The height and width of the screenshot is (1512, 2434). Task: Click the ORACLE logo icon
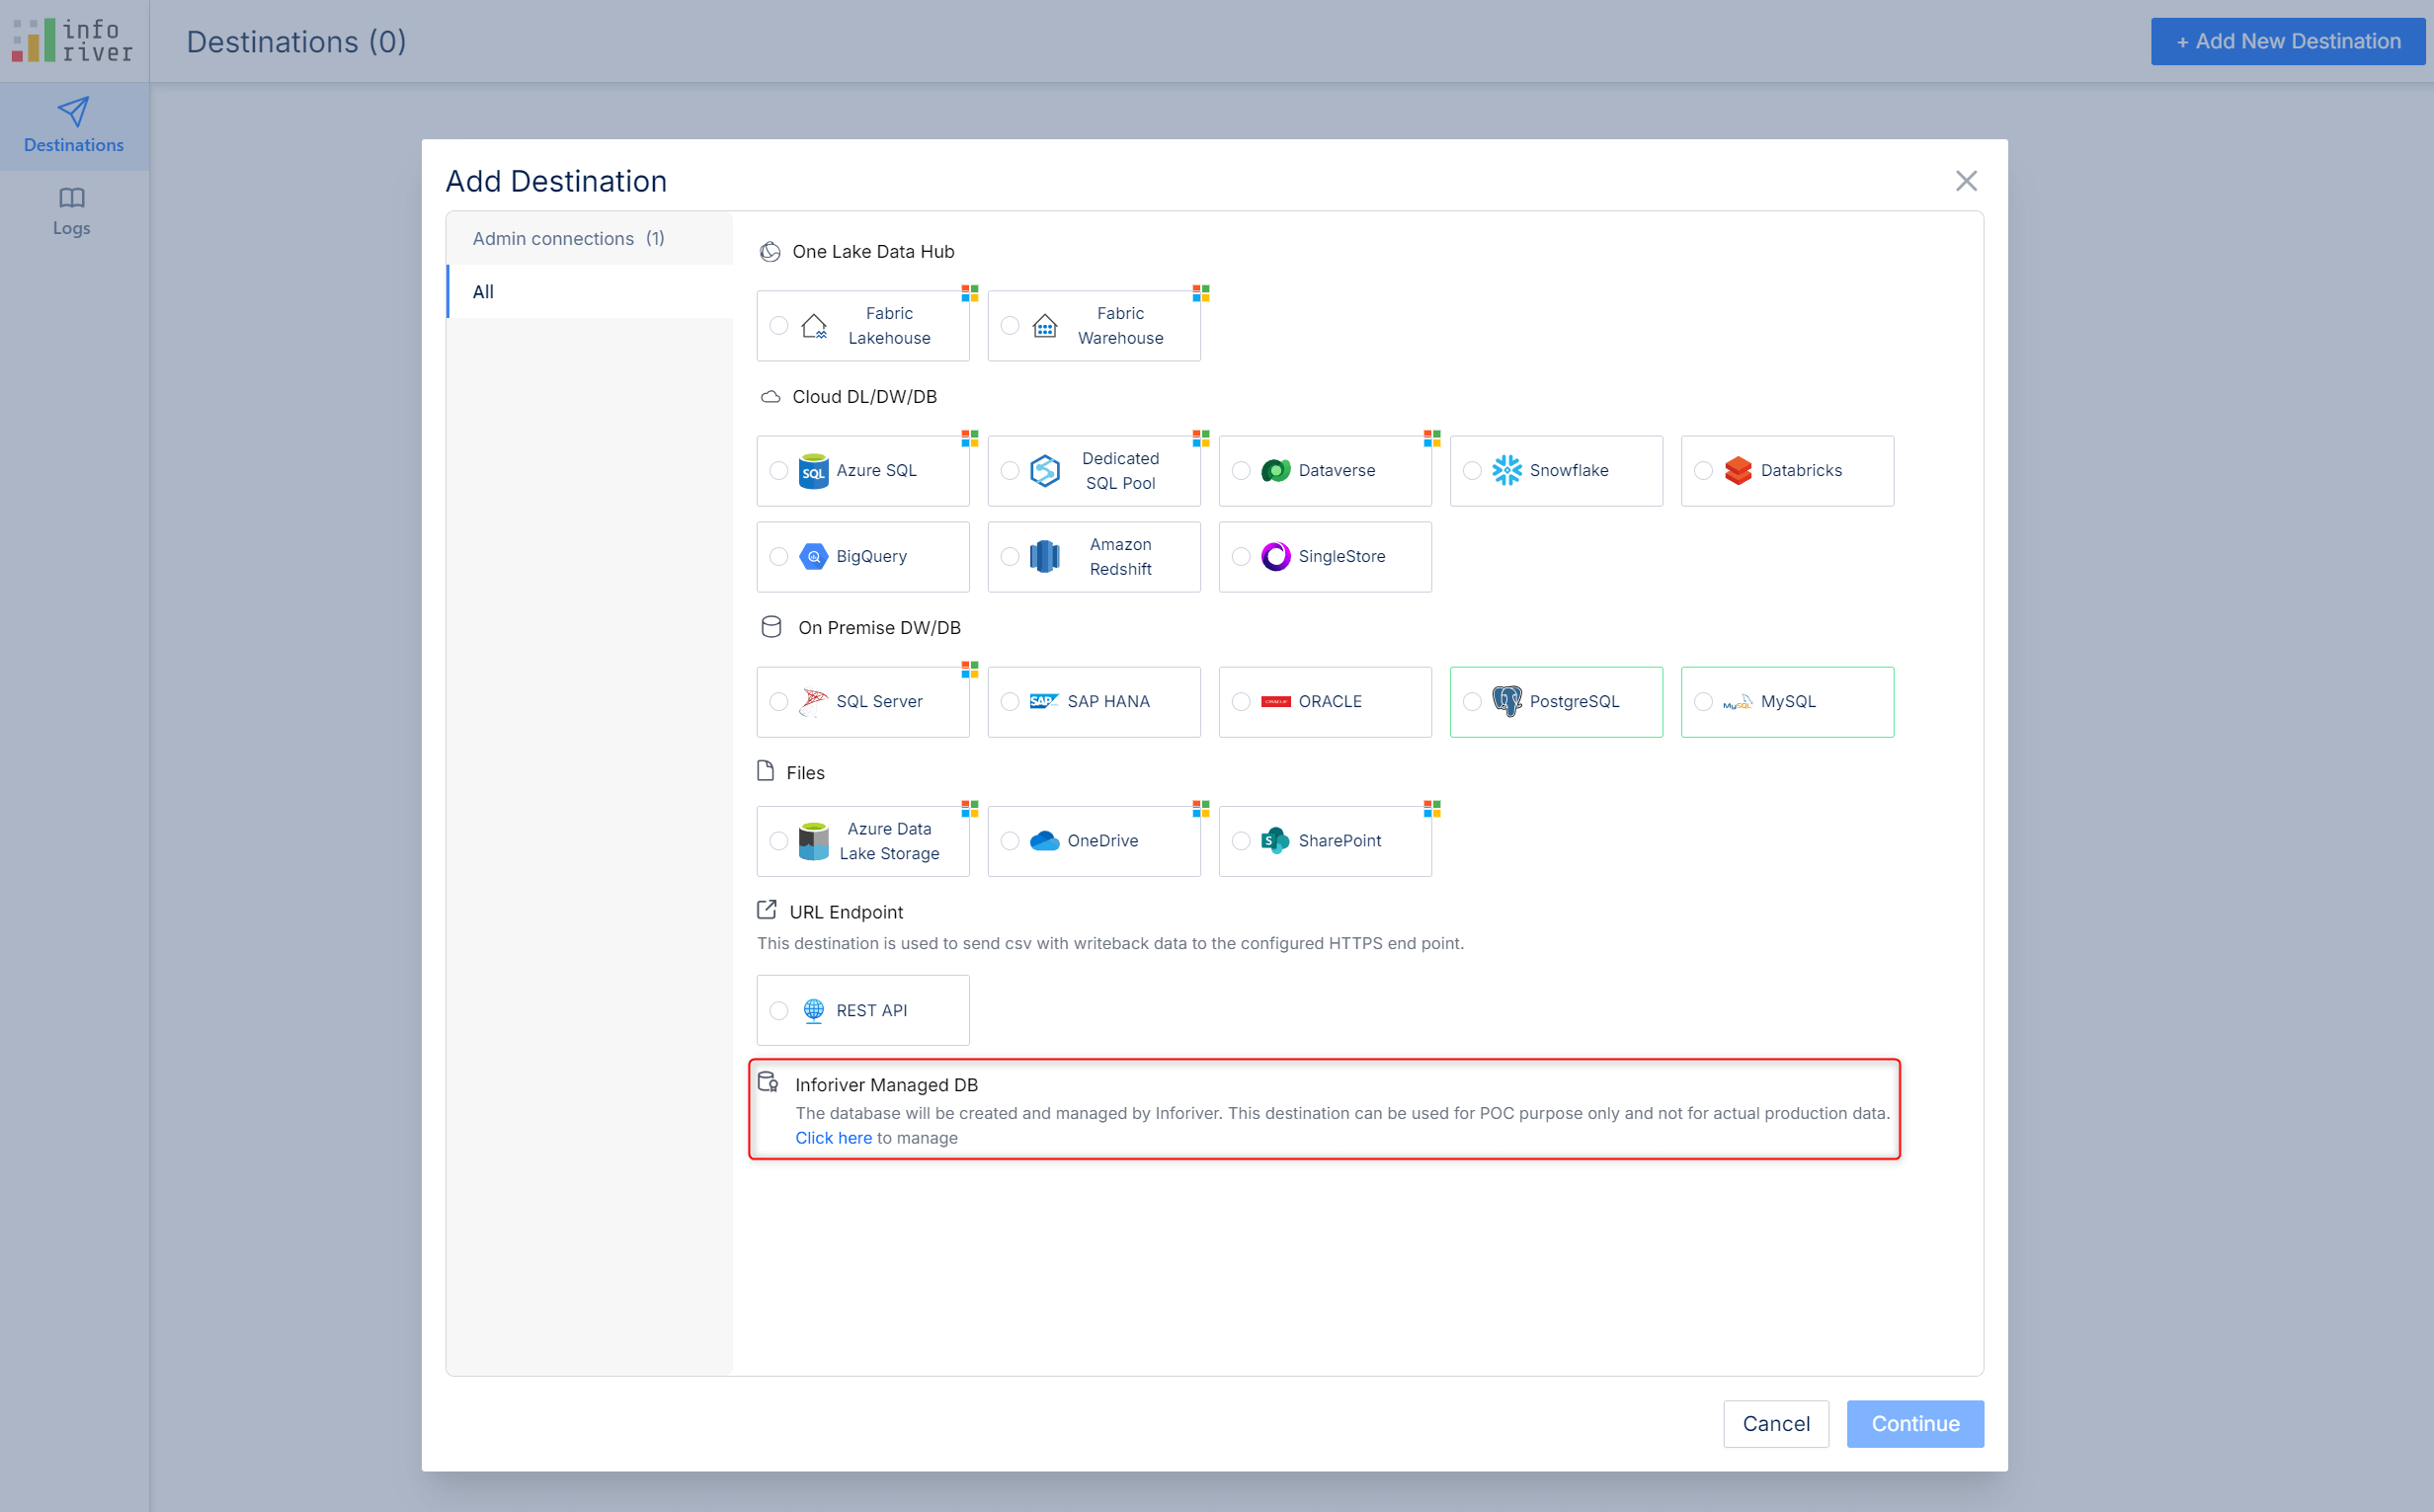1276,702
